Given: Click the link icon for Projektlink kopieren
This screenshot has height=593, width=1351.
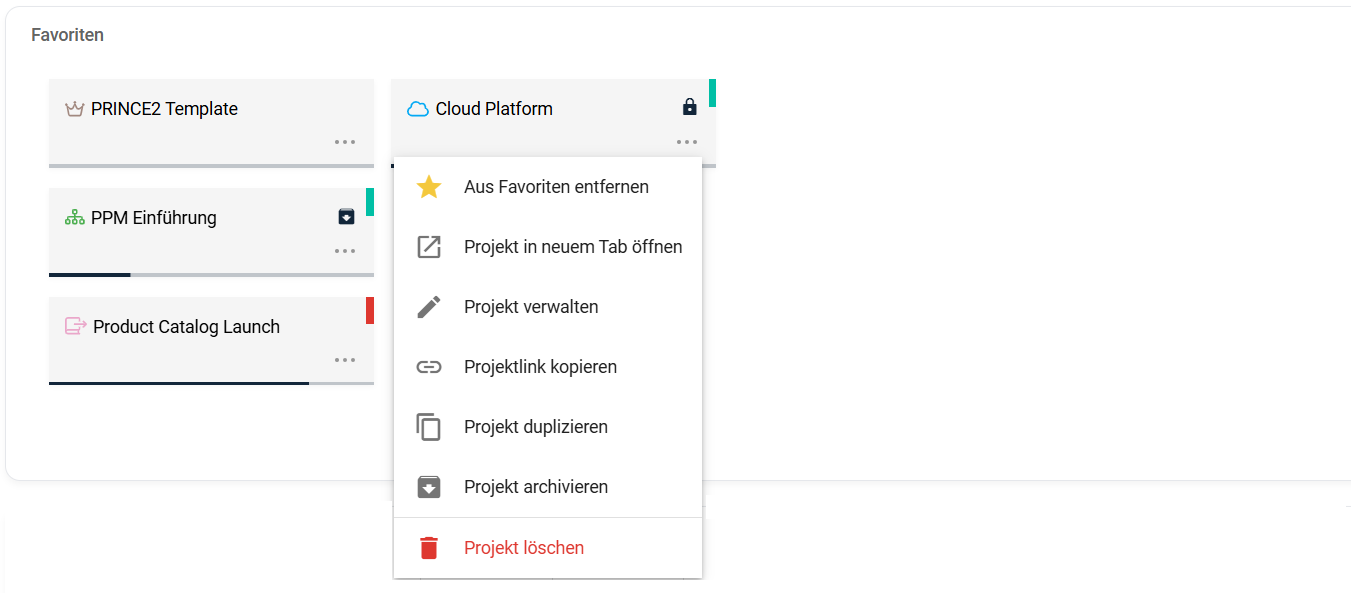Looking at the screenshot, I should point(429,367).
